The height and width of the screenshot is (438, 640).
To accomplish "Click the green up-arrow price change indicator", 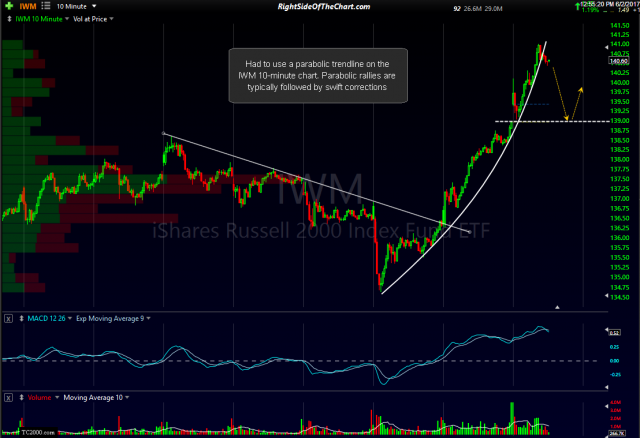I will click(x=577, y=6).
